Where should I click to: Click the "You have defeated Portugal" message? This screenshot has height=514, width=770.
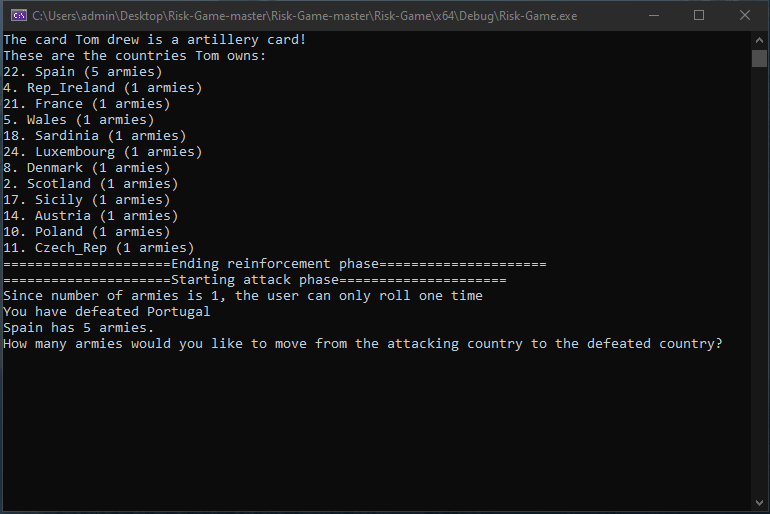point(107,312)
